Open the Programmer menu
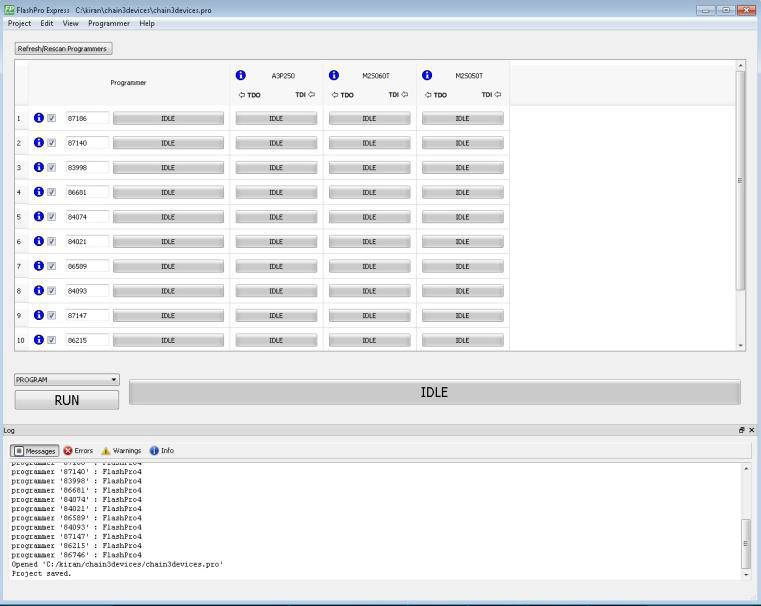This screenshot has height=606, width=761. (108, 23)
